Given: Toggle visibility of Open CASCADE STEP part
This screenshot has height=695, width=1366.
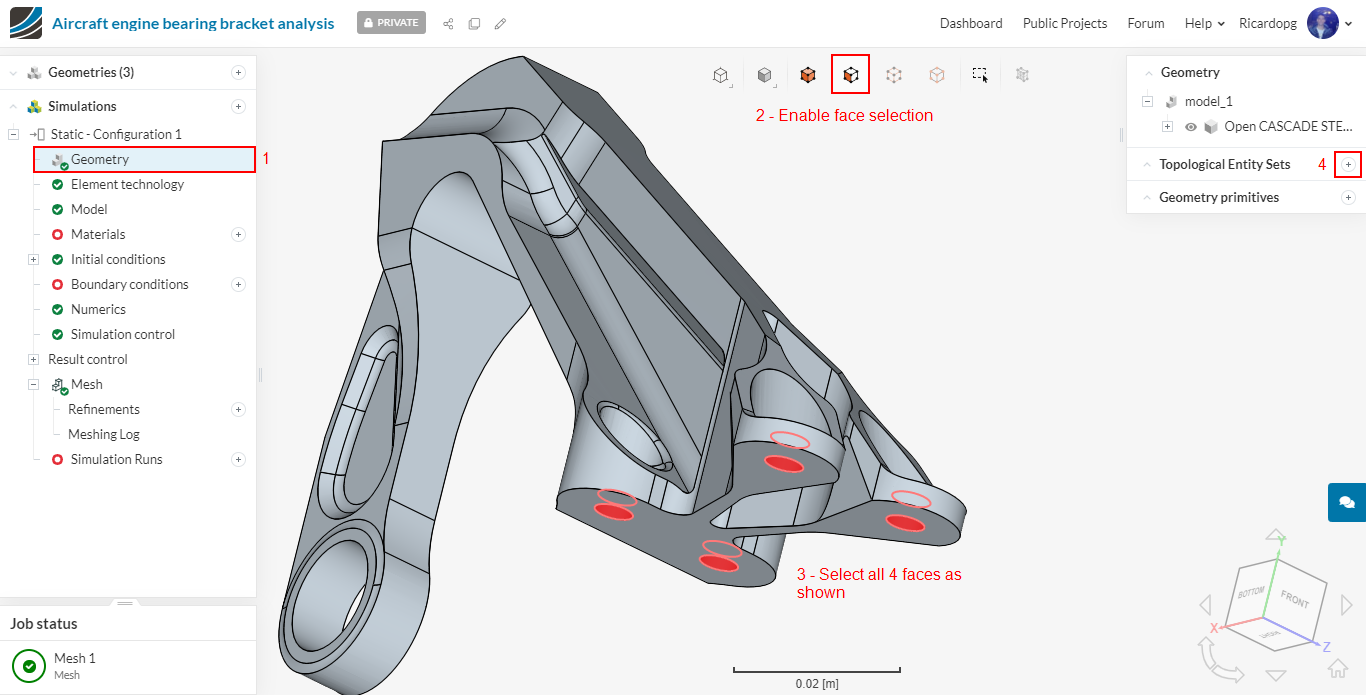Looking at the screenshot, I should [x=1191, y=127].
